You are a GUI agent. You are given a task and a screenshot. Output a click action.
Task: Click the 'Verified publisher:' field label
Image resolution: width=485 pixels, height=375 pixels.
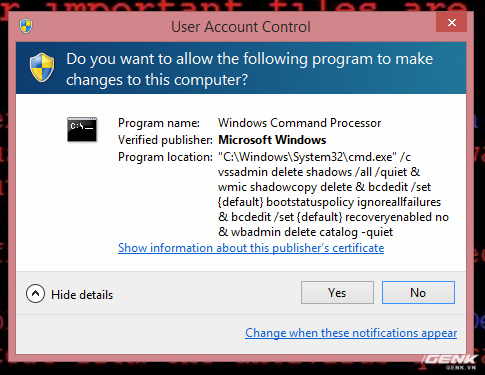coord(165,140)
